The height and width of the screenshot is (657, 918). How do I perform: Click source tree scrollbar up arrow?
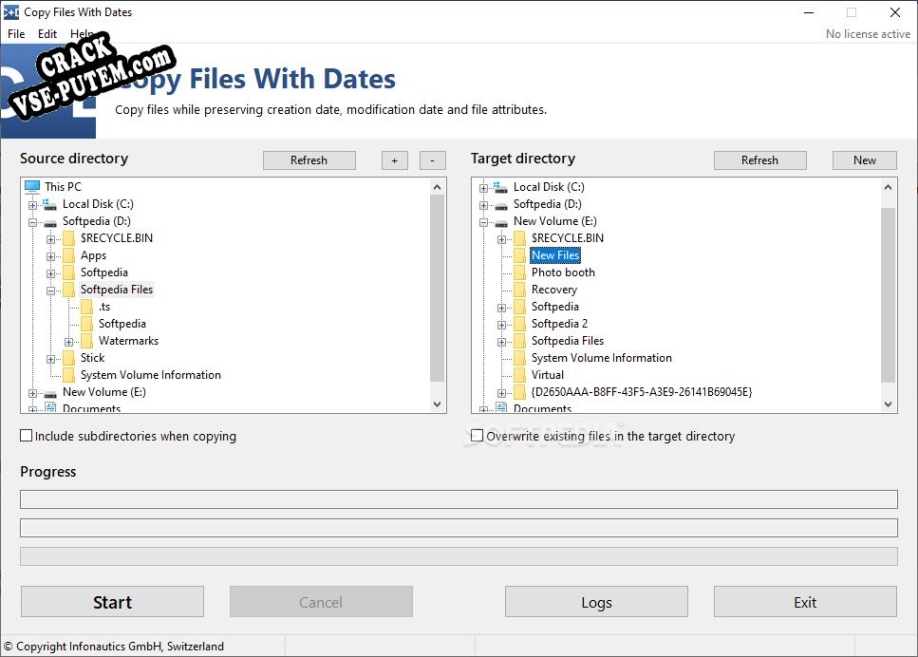tap(437, 187)
